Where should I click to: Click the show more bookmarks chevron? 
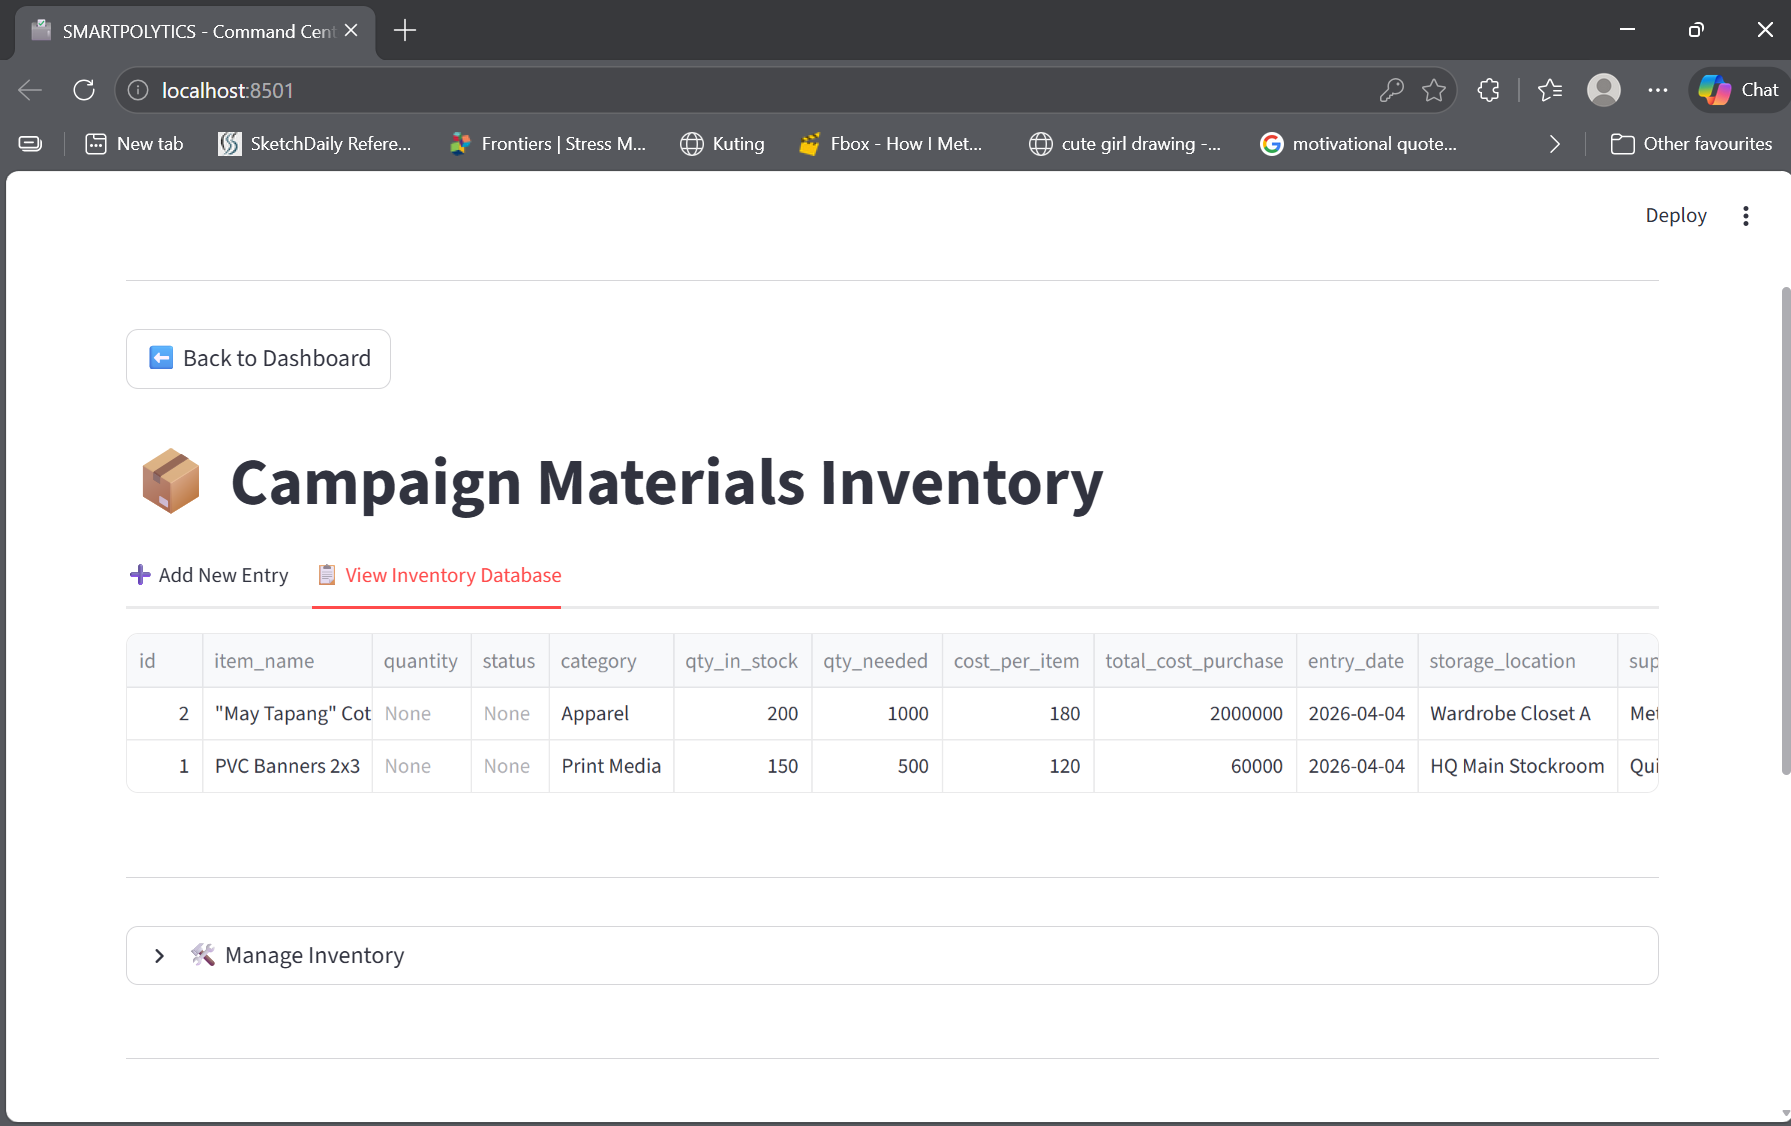coord(1555,143)
